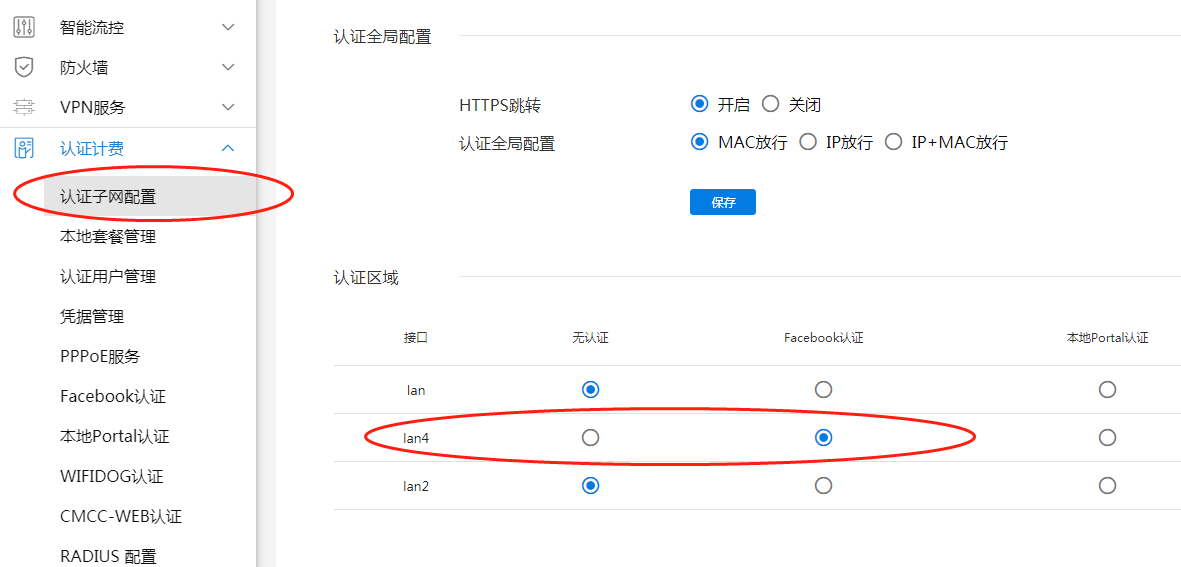
Task: Select the IP放行 radio option
Action: (808, 142)
